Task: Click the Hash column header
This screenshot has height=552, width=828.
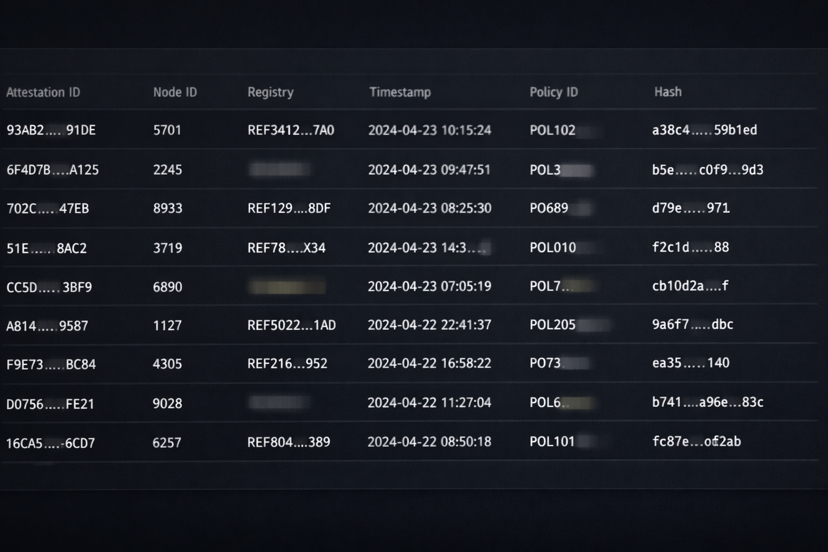Action: 668,92
